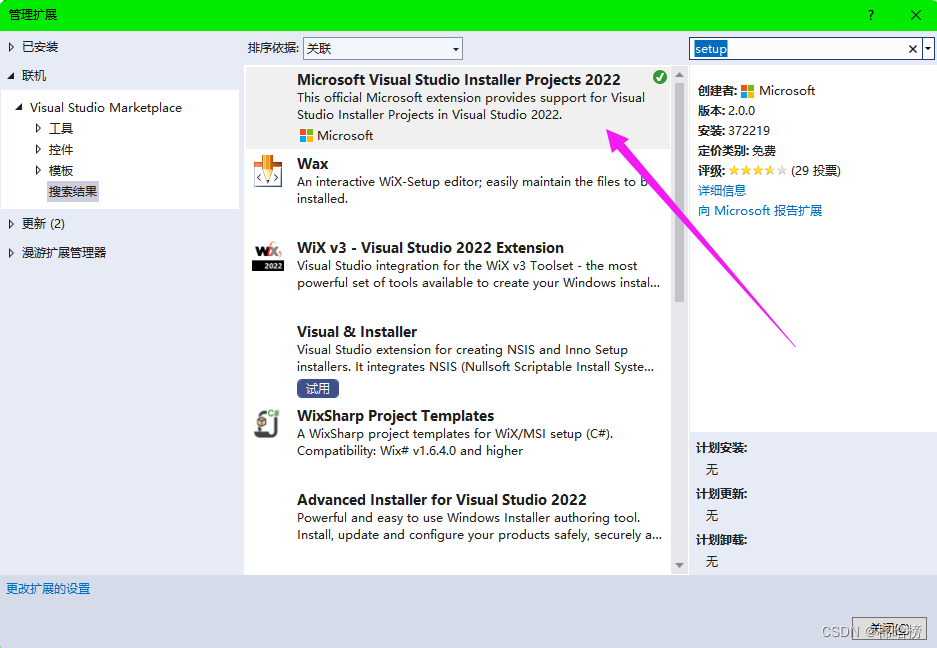Select the Visual Studio Marketplace tree item
This screenshot has height=648, width=937.
pyautogui.click(x=106, y=108)
